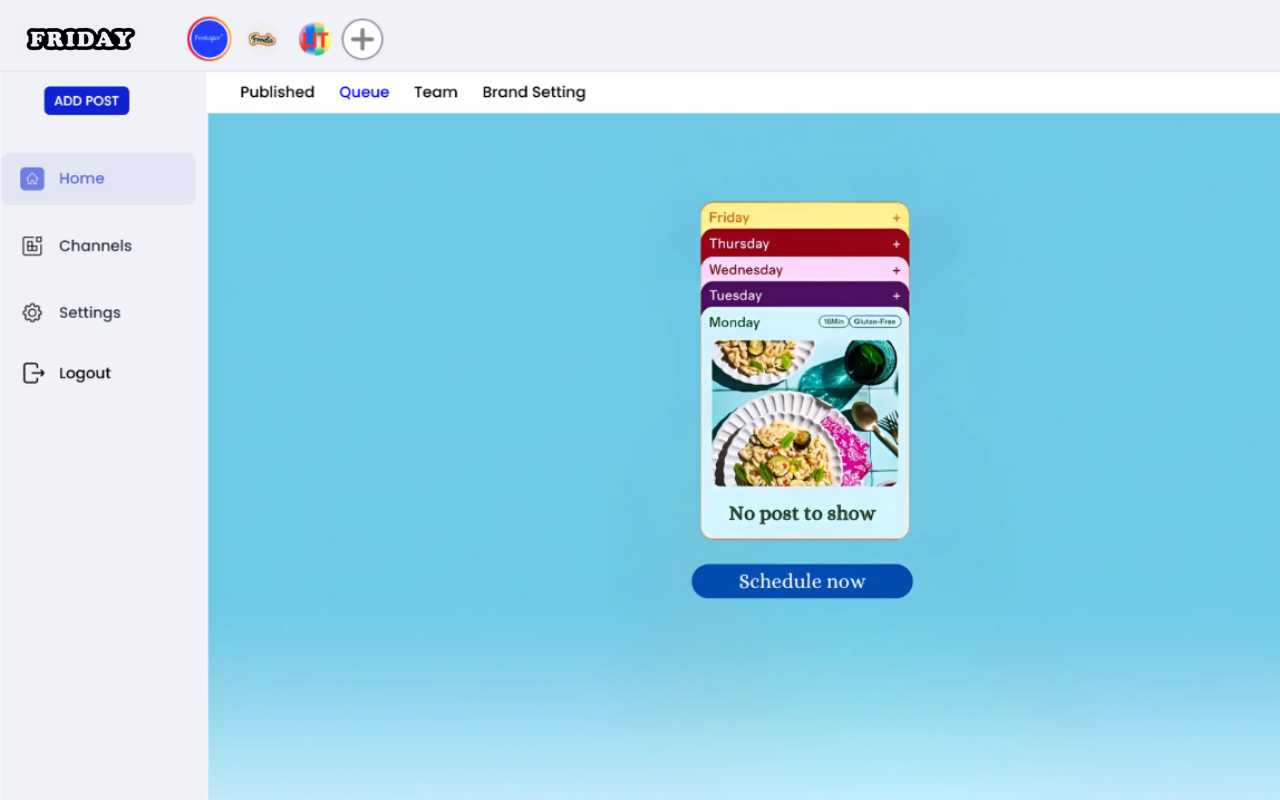Screen dimensions: 1280x800
Task: Open Settings label in the sidebar
Action: click(90, 313)
